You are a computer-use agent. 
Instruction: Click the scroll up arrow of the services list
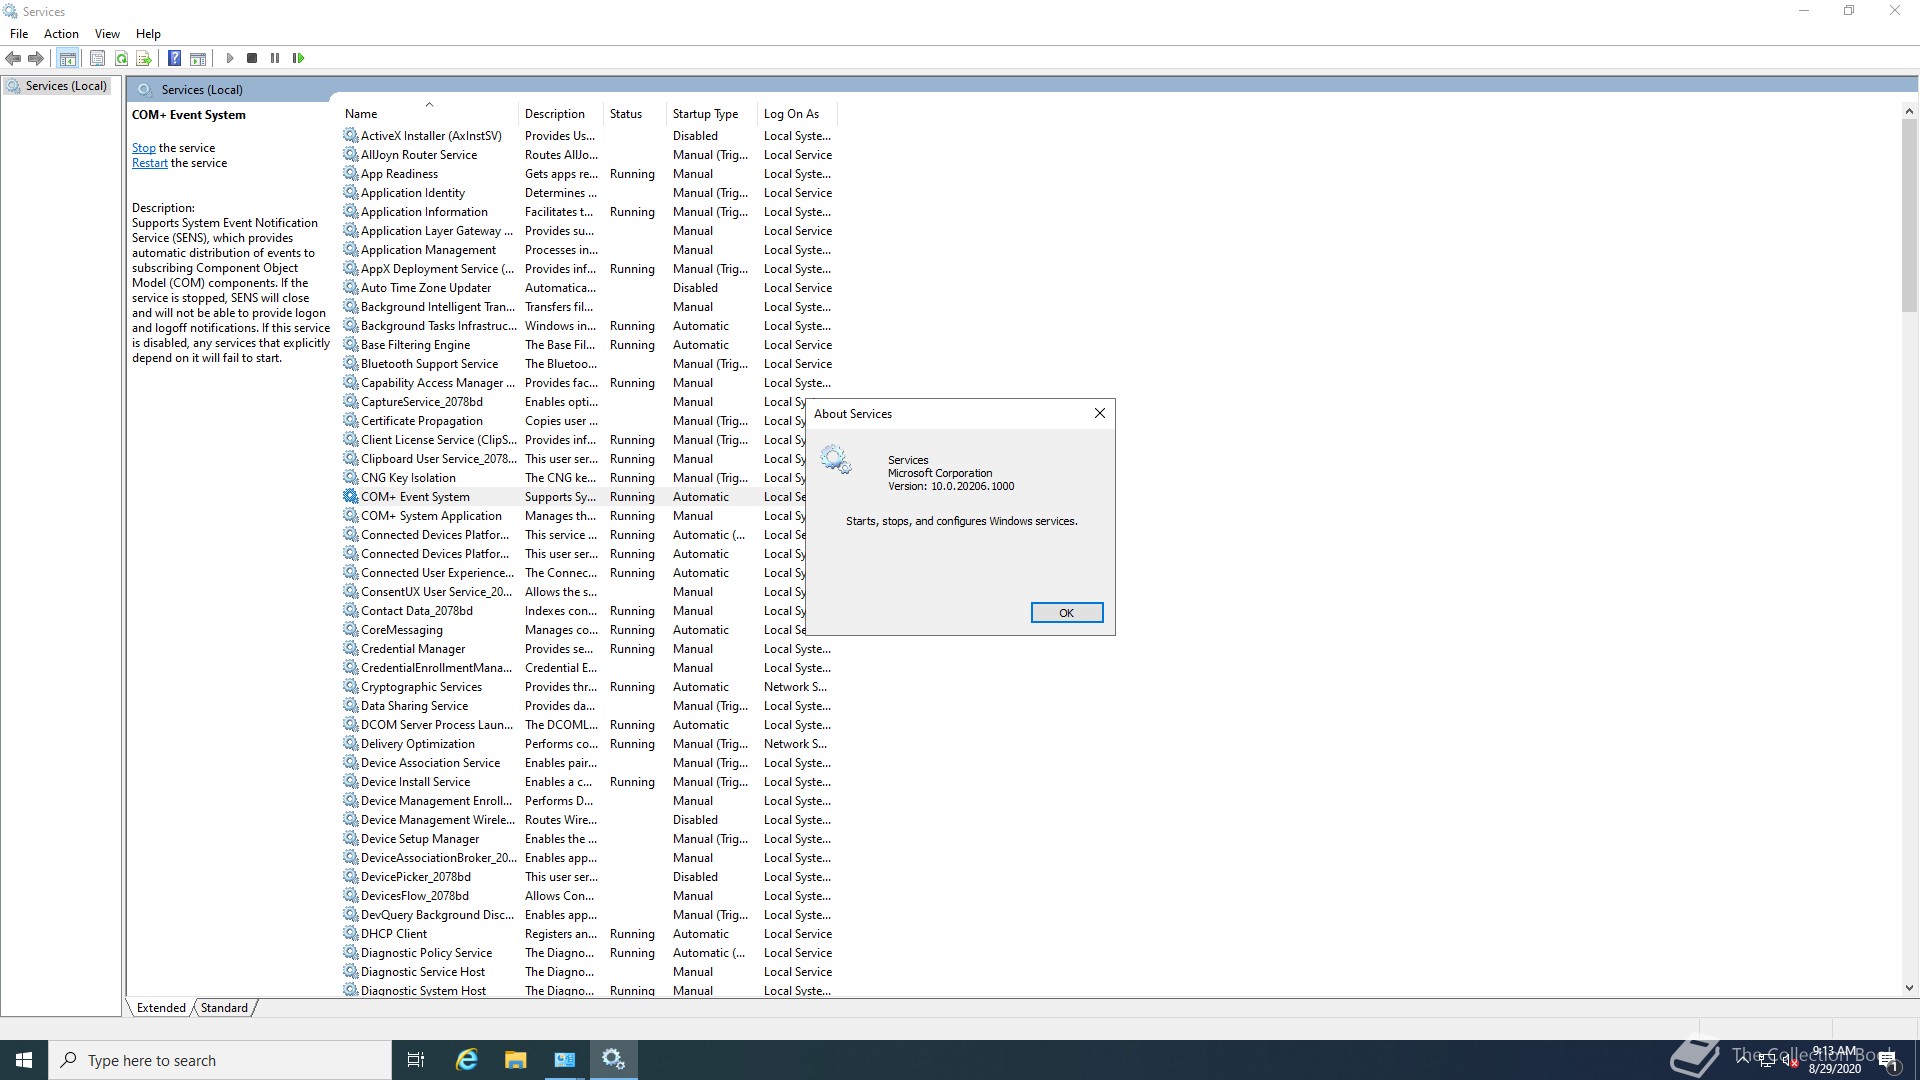pyautogui.click(x=1909, y=111)
